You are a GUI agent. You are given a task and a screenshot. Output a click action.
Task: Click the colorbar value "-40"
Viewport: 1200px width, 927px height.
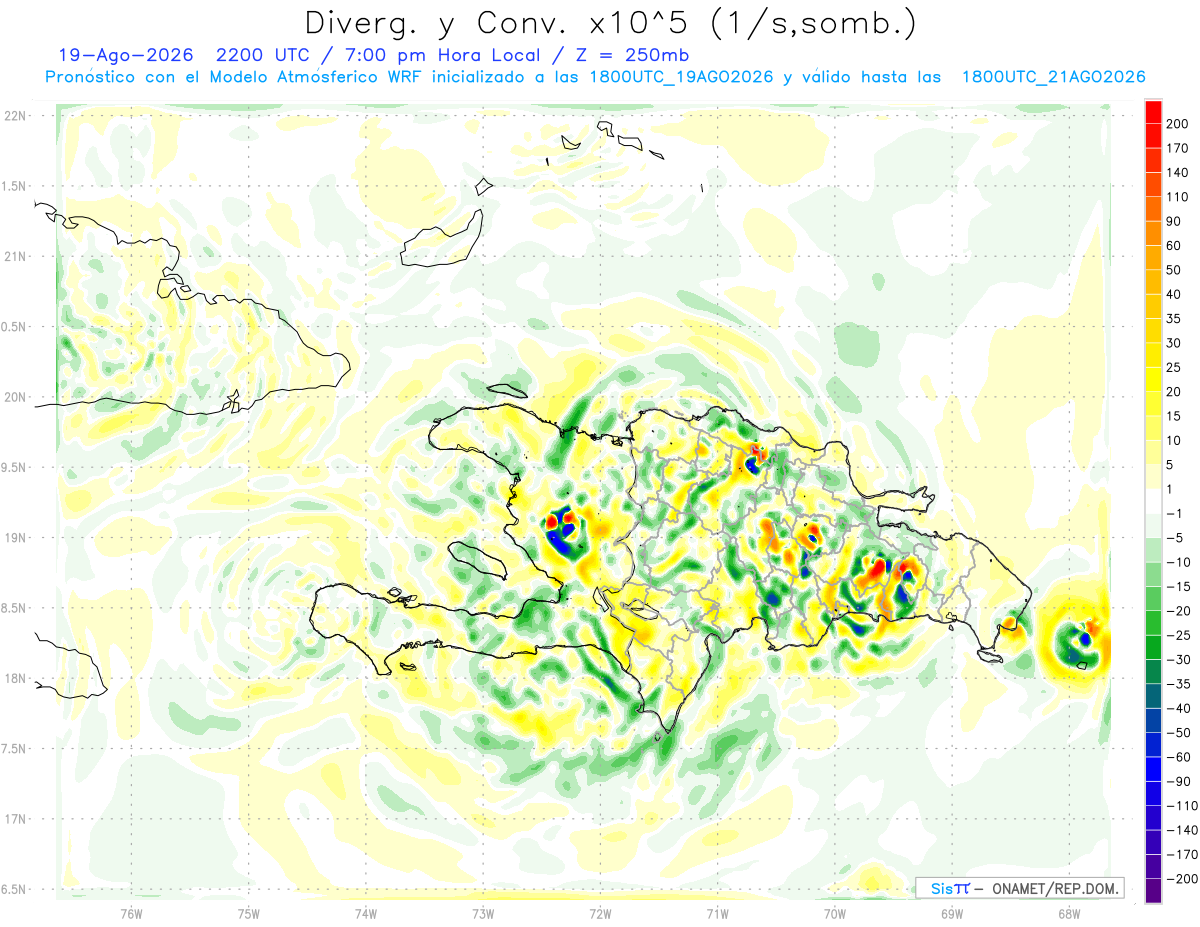[x=1177, y=708]
